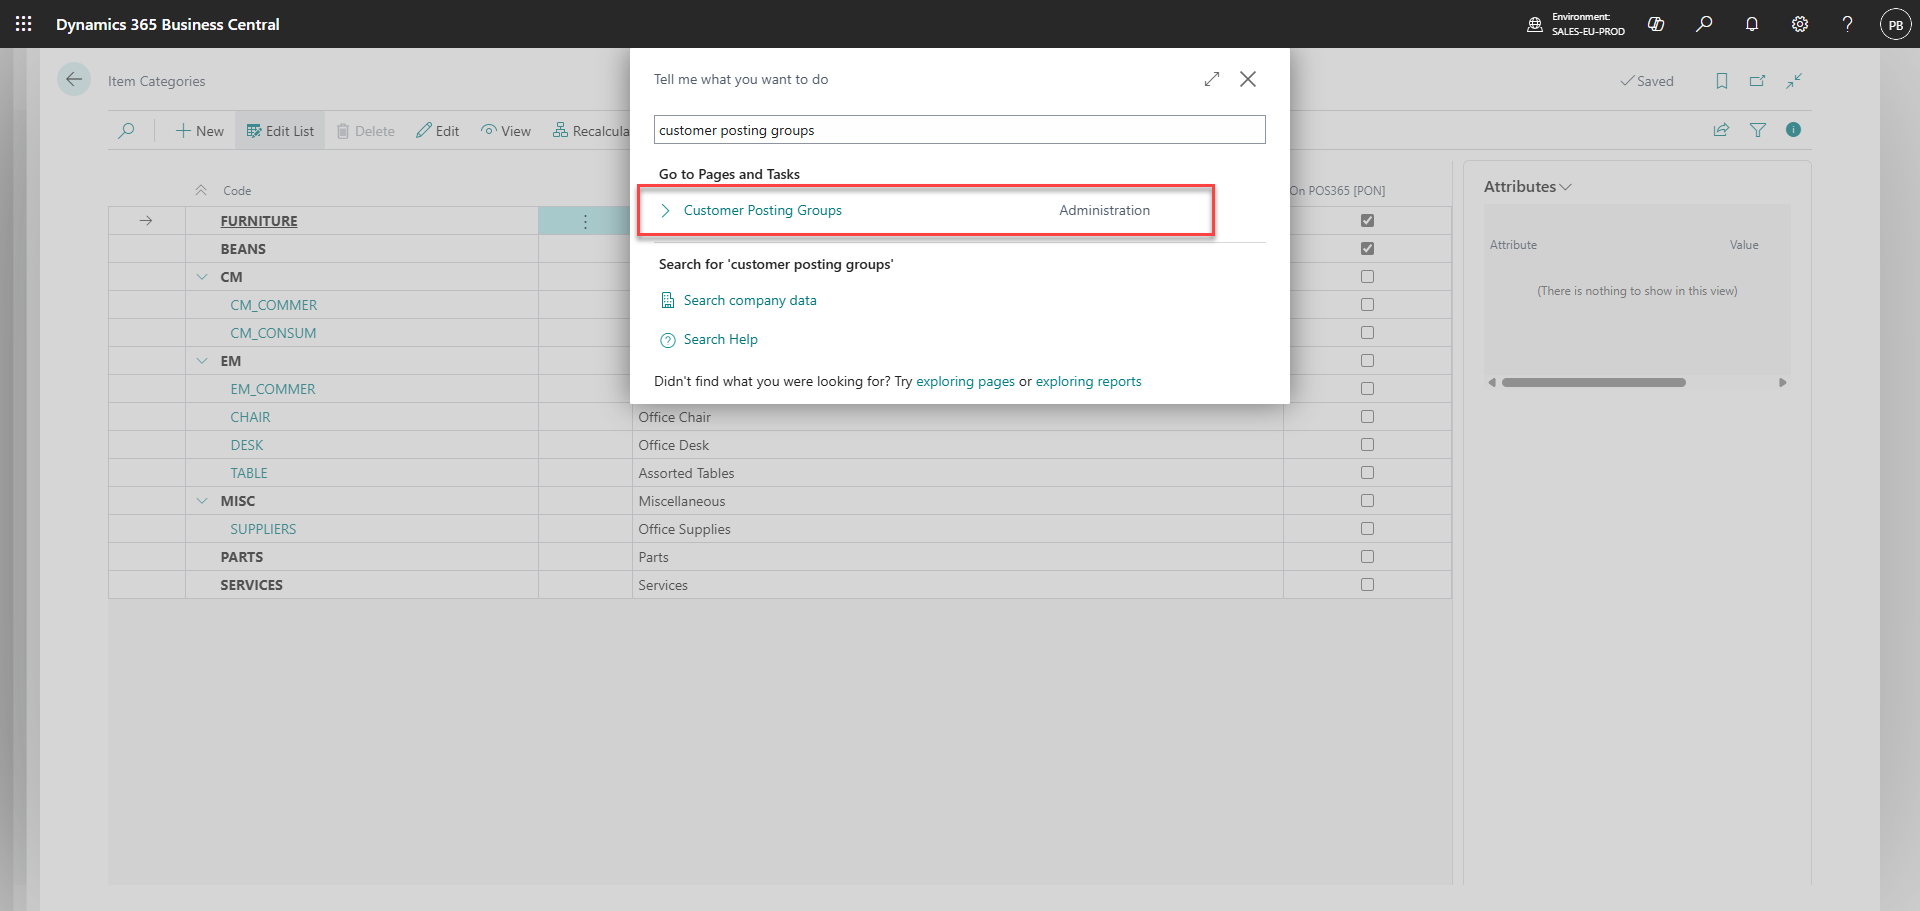Toggle POS365 checkbox for Parts row
The height and width of the screenshot is (911, 1920).
tap(1367, 557)
